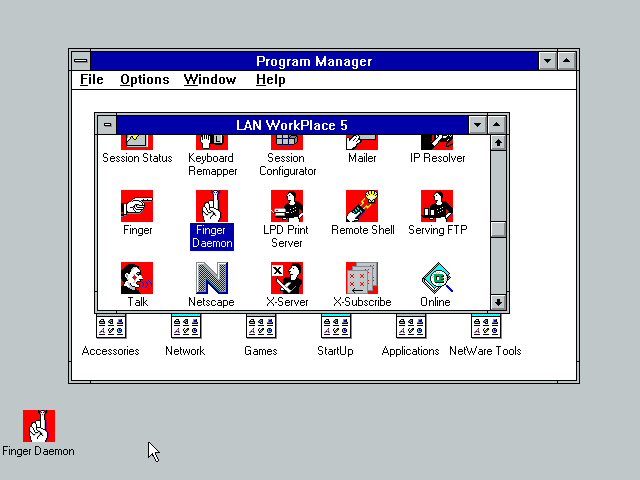Select the StartUp program group icon

coord(336,327)
